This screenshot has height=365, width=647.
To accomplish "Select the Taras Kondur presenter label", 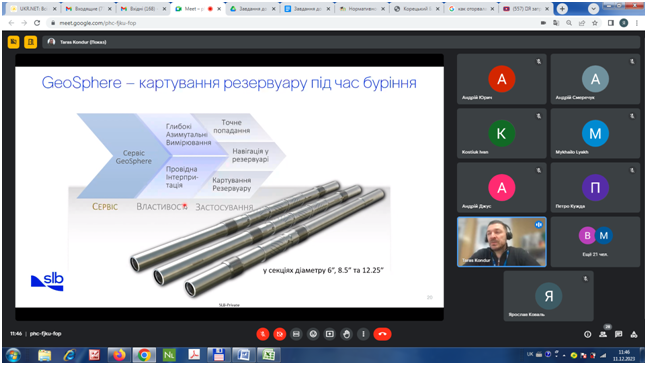I will (x=83, y=42).
